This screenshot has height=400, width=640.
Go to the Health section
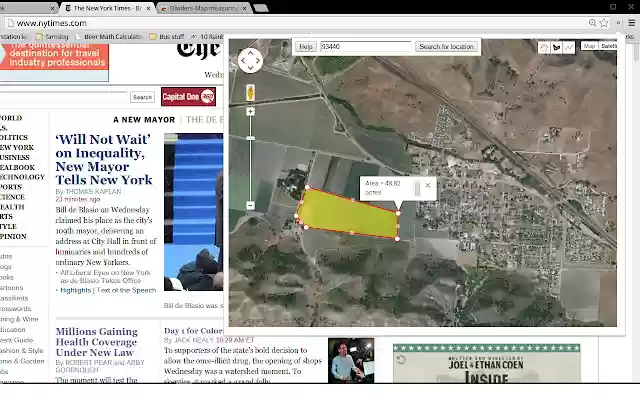pos(12,207)
